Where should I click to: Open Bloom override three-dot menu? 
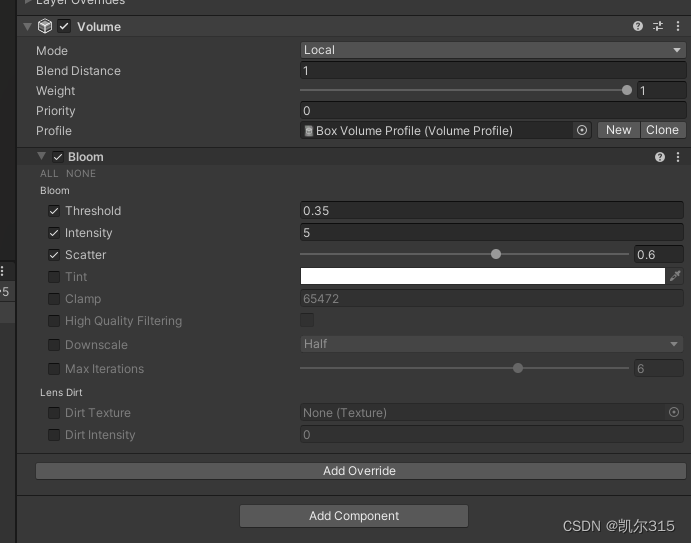click(678, 157)
